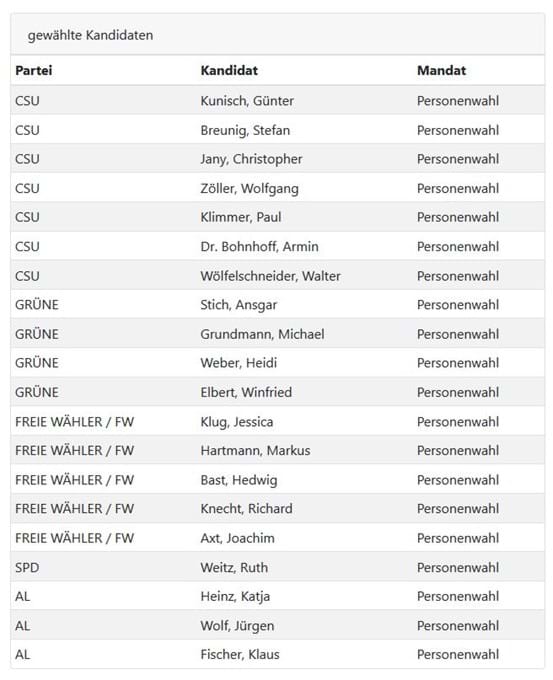Click on Weber, Heidi
This screenshot has width=553, height=680.
[x=239, y=363]
